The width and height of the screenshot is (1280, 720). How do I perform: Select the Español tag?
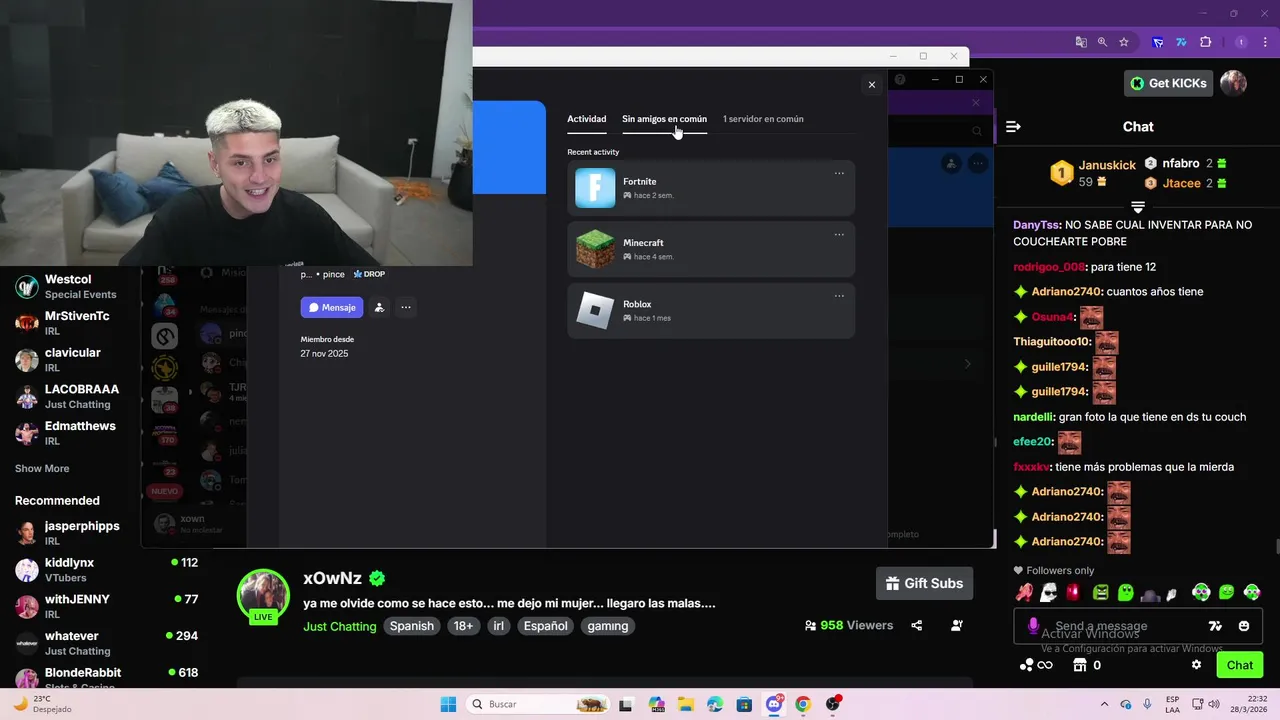(547, 626)
